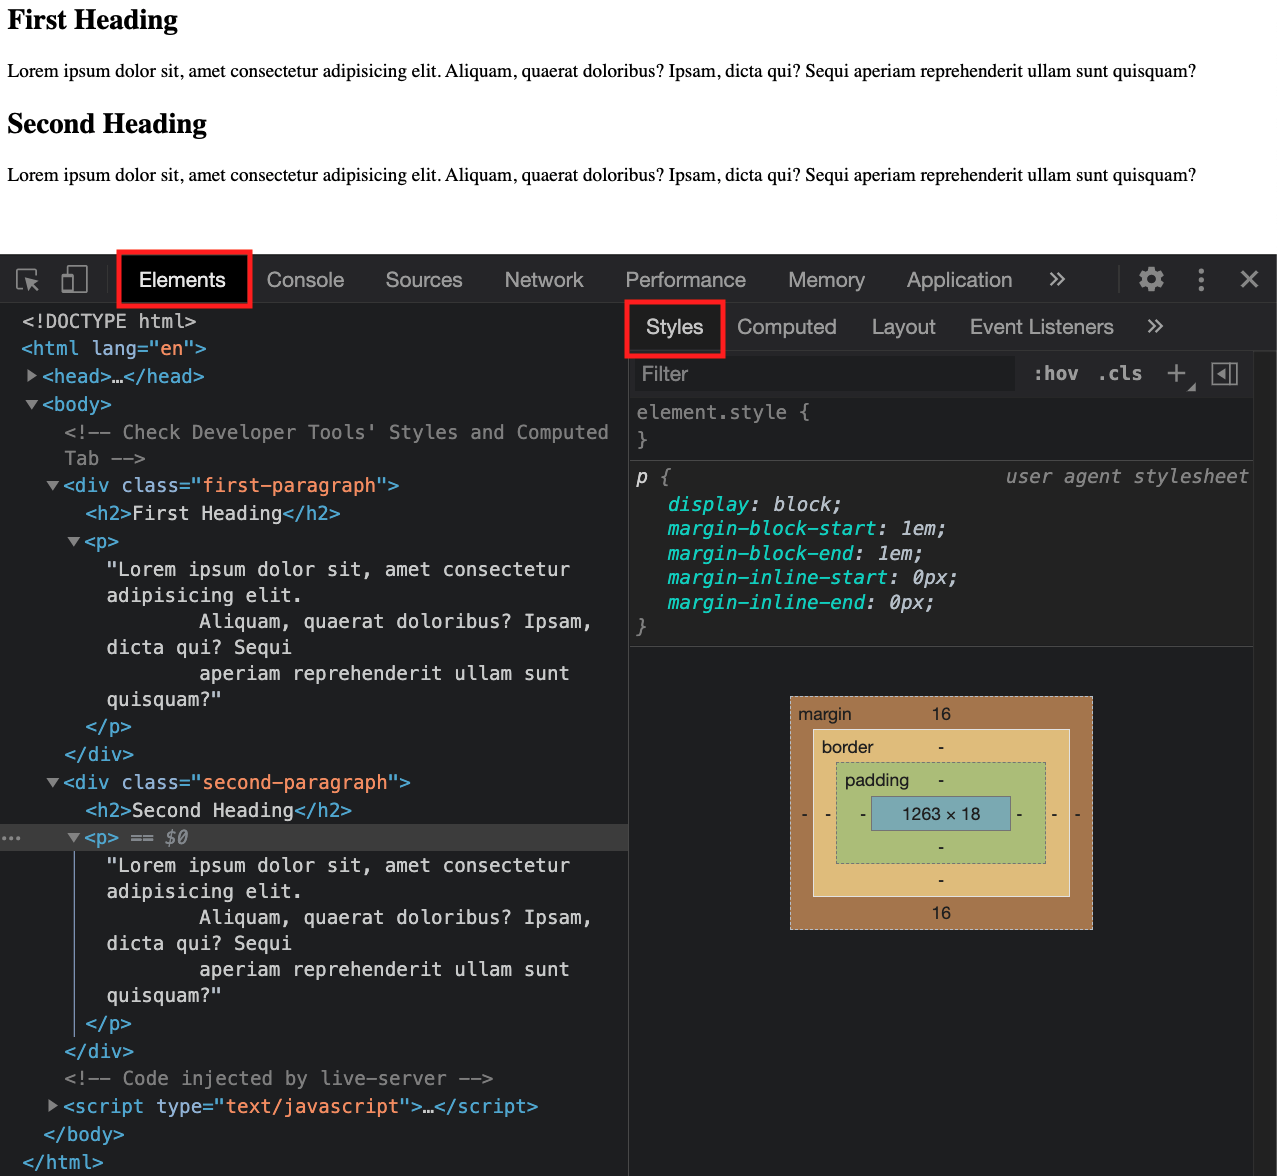This screenshot has width=1277, height=1176.
Task: Switch to the Console tab
Action: click(x=305, y=280)
